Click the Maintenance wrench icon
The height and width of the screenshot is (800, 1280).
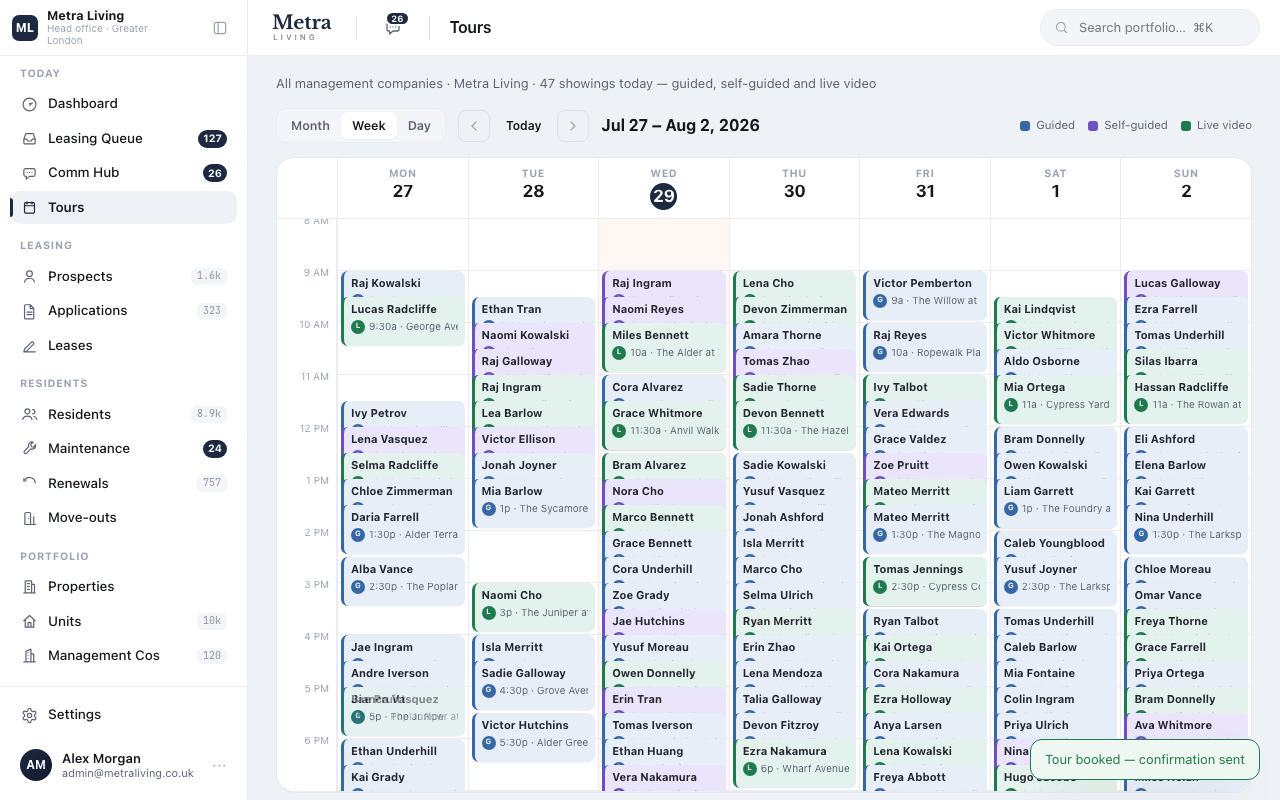[30, 449]
